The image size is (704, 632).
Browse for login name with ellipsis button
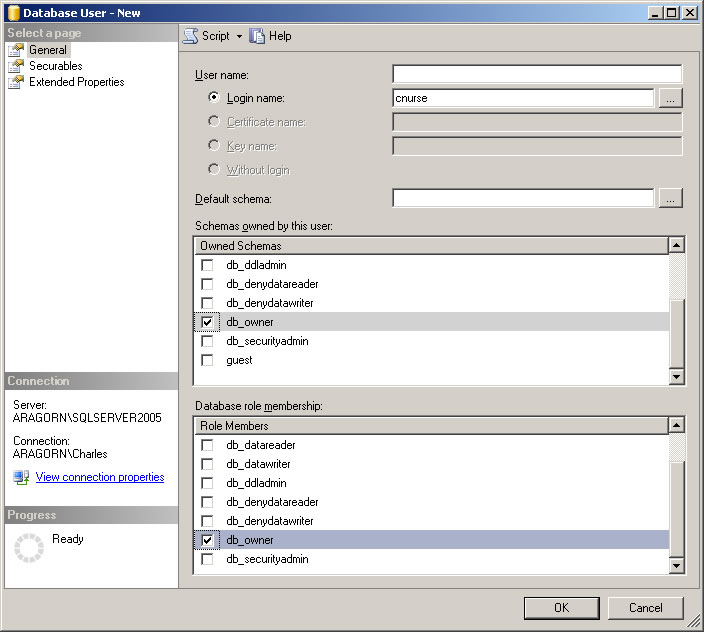(x=671, y=98)
